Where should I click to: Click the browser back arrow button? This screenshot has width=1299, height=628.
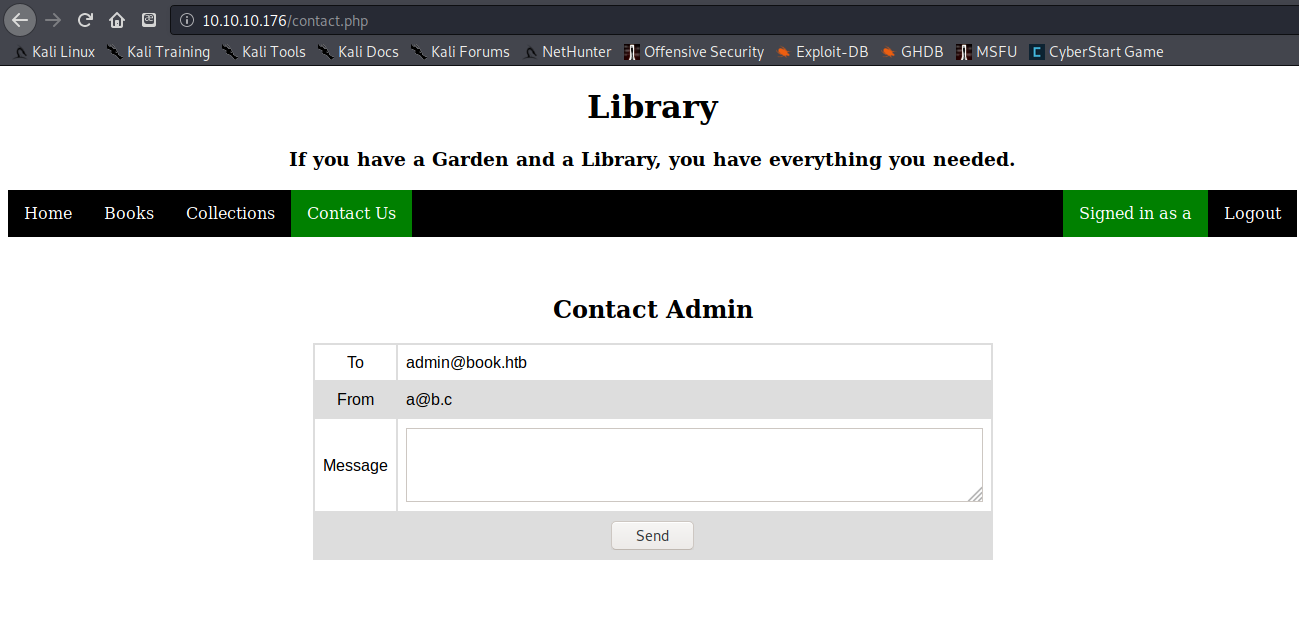[x=20, y=20]
